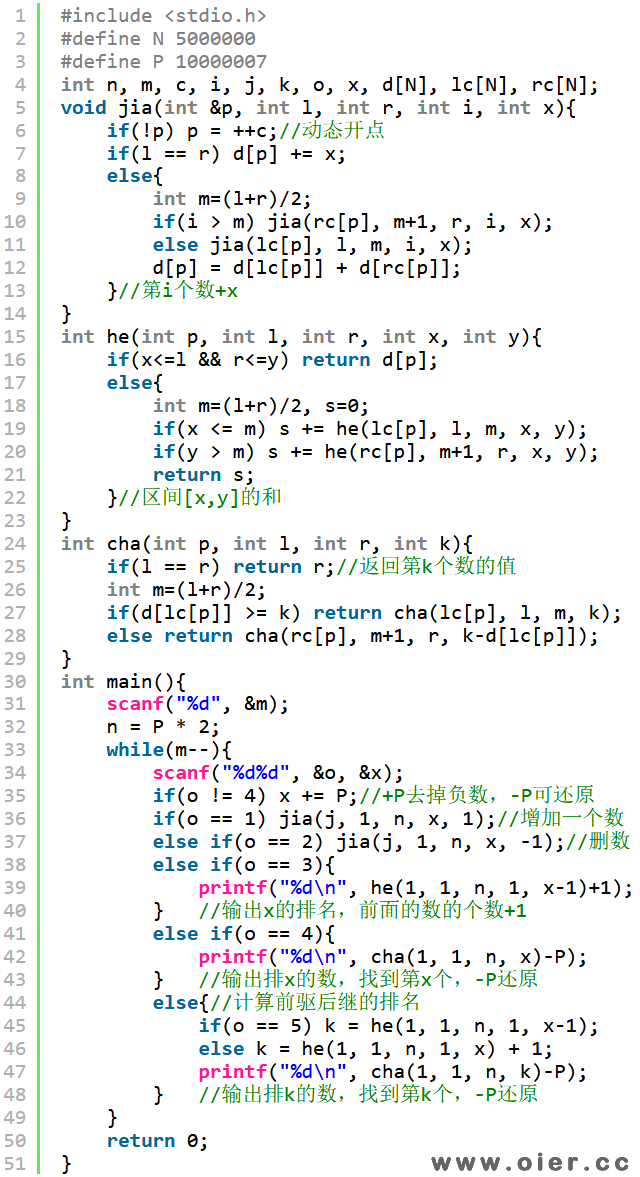Click the 'return 0;' statement
Viewport: 640px width, 1177px height.
coord(158,1141)
